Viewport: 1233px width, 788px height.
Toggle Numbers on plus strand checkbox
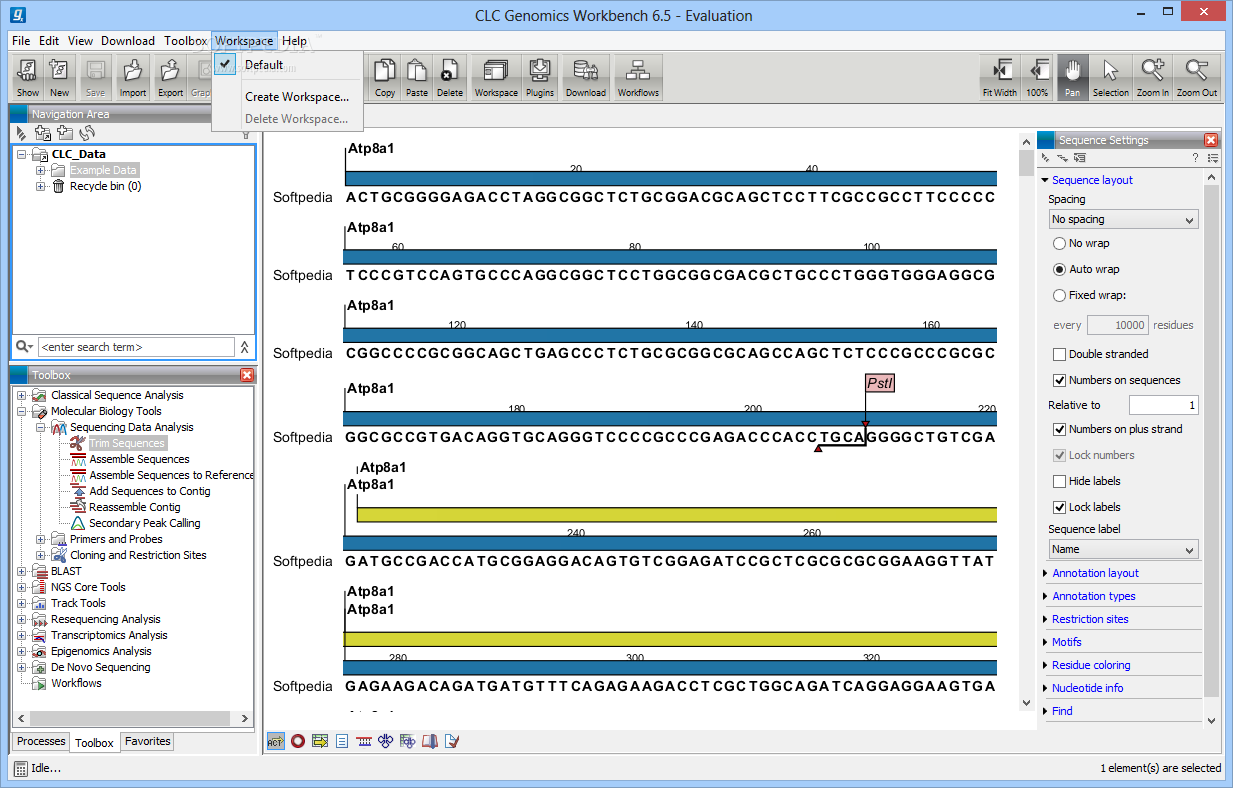(x=1059, y=429)
